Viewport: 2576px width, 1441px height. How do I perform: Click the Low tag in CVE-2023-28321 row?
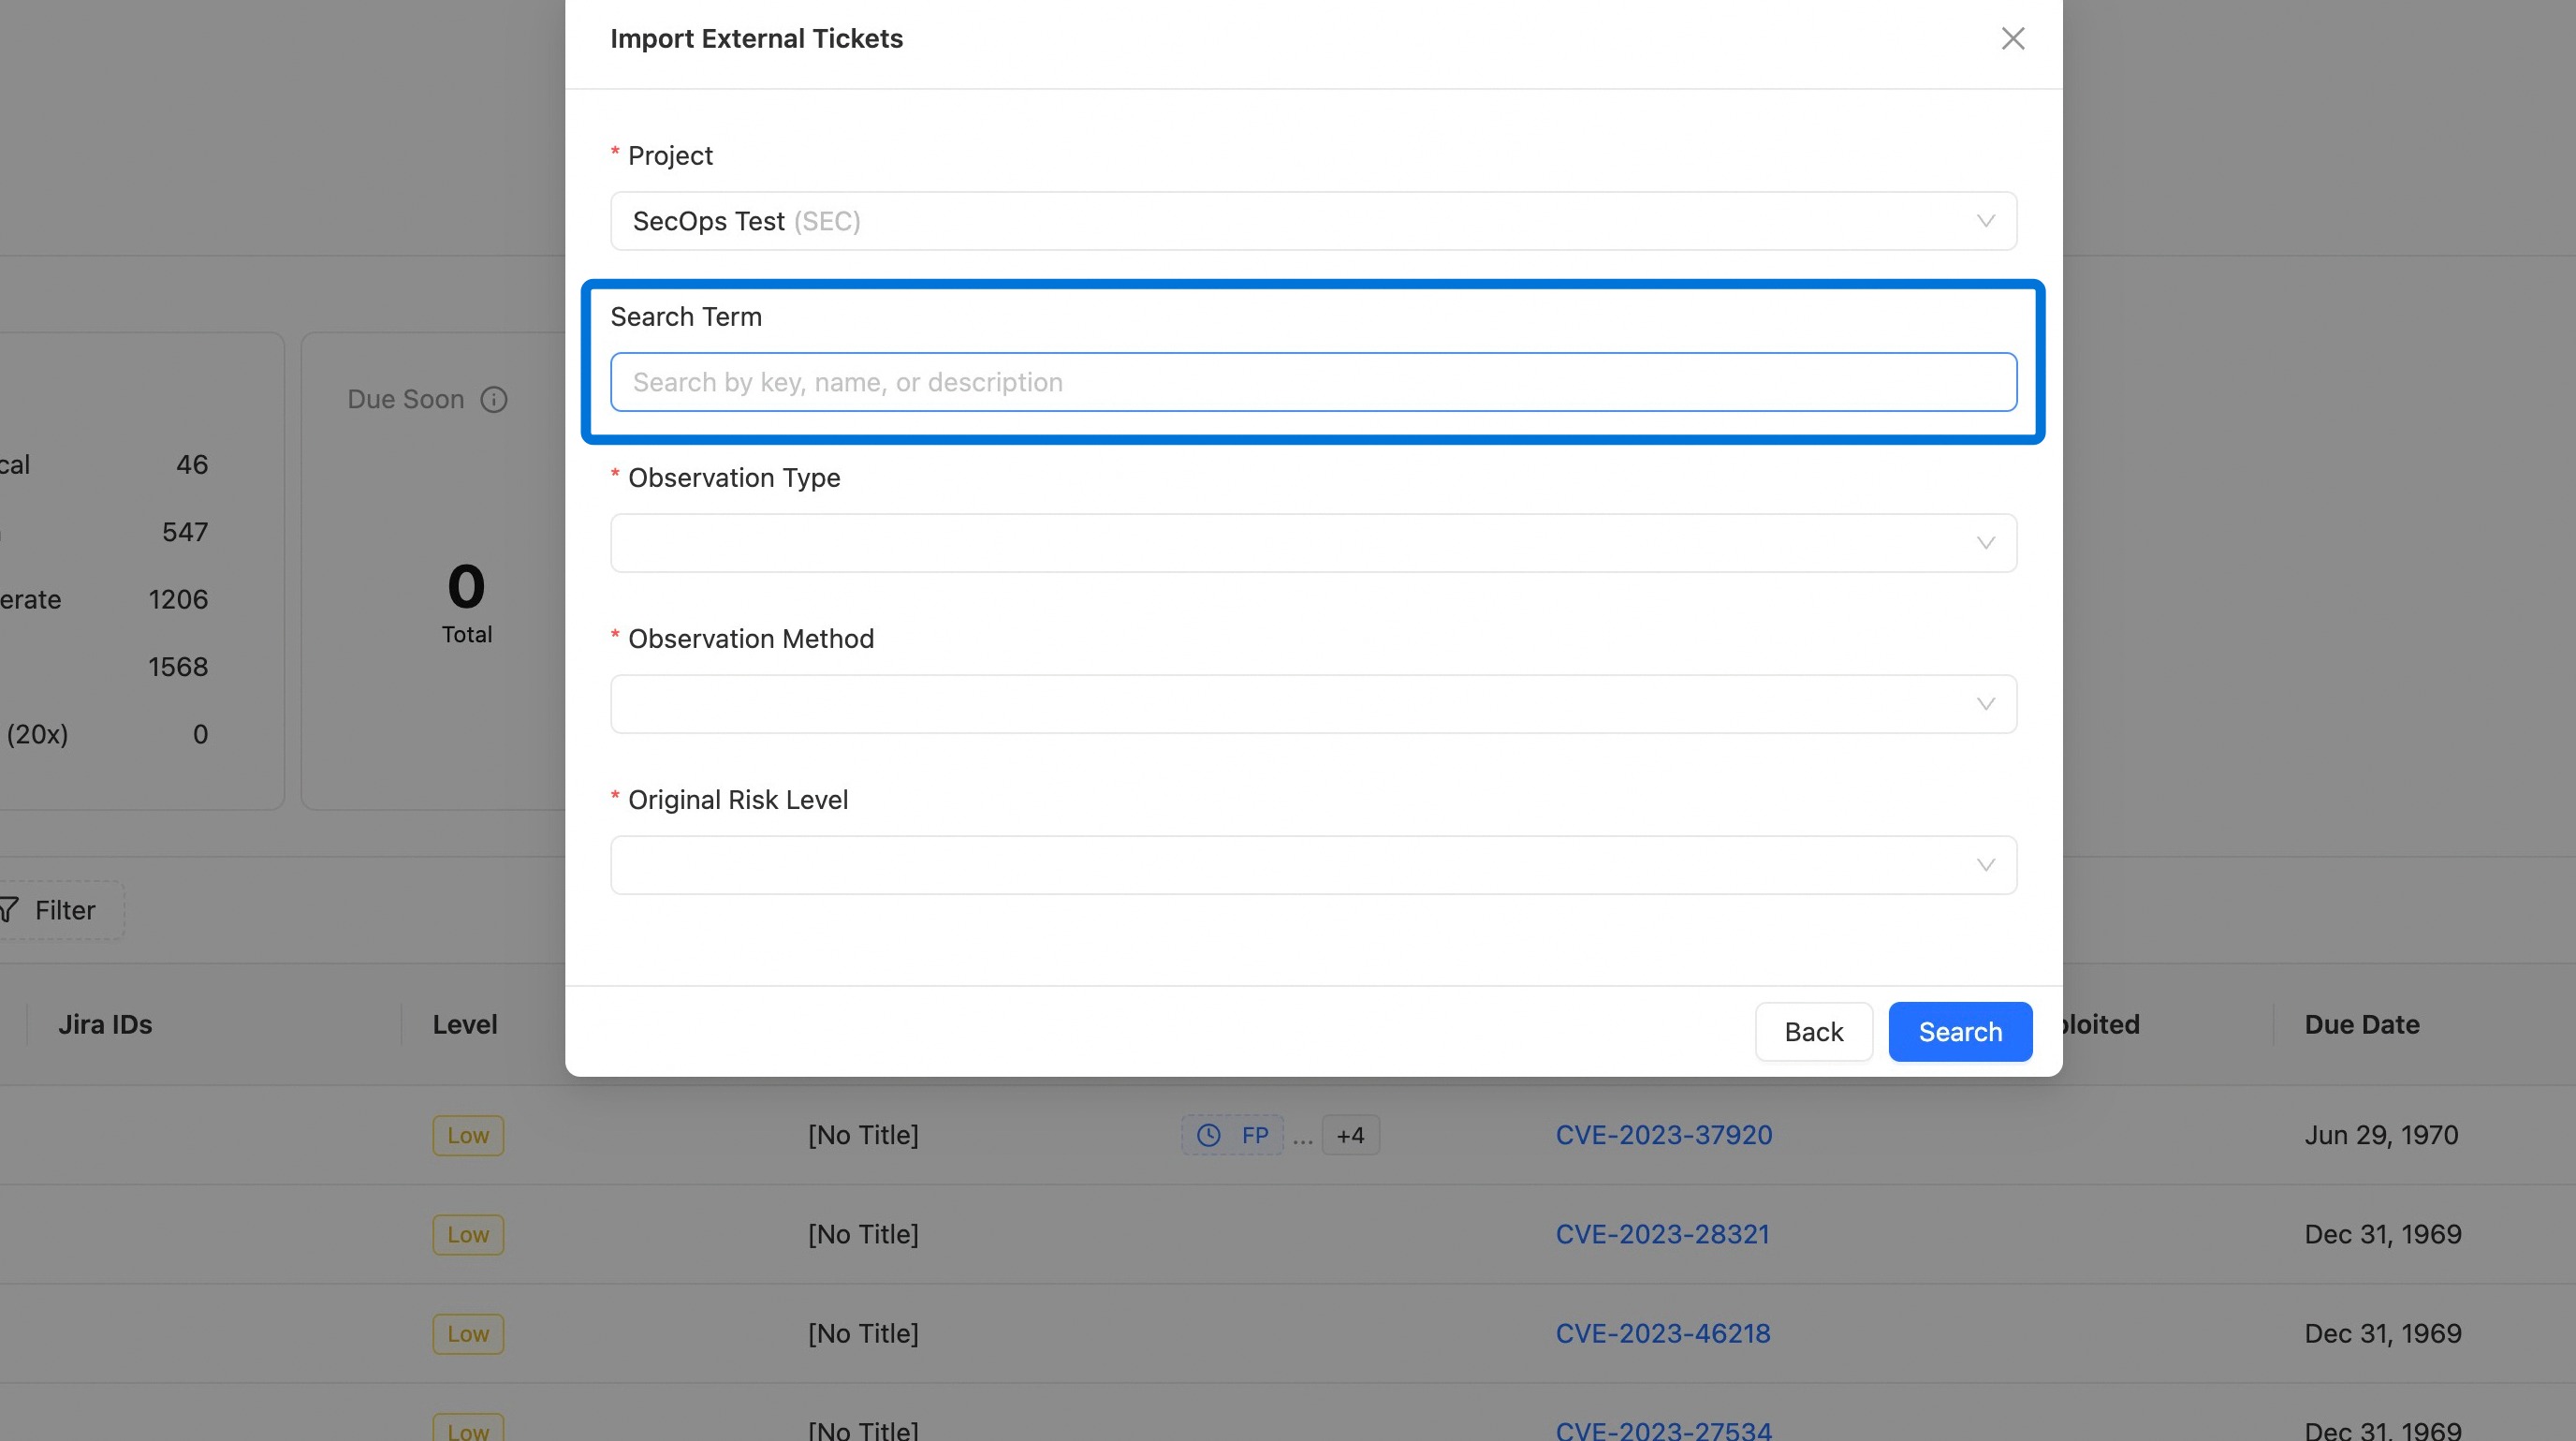[468, 1234]
